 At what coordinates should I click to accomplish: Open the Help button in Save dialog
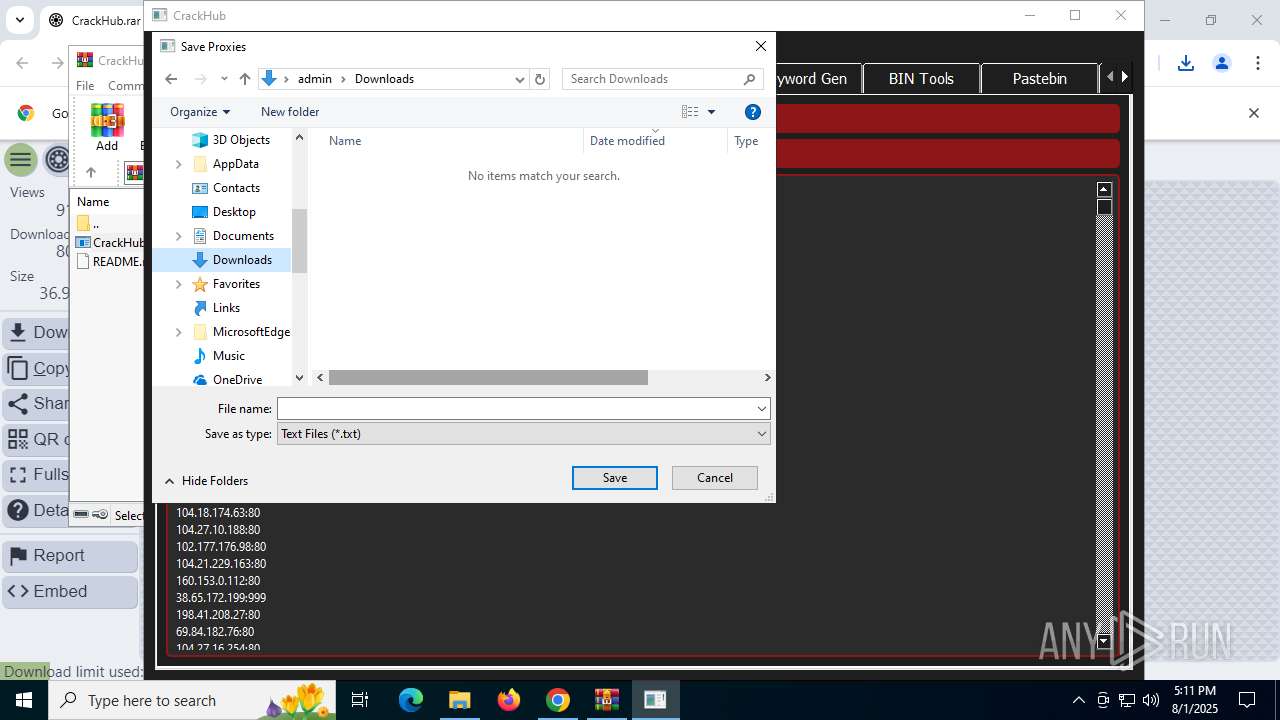click(753, 112)
